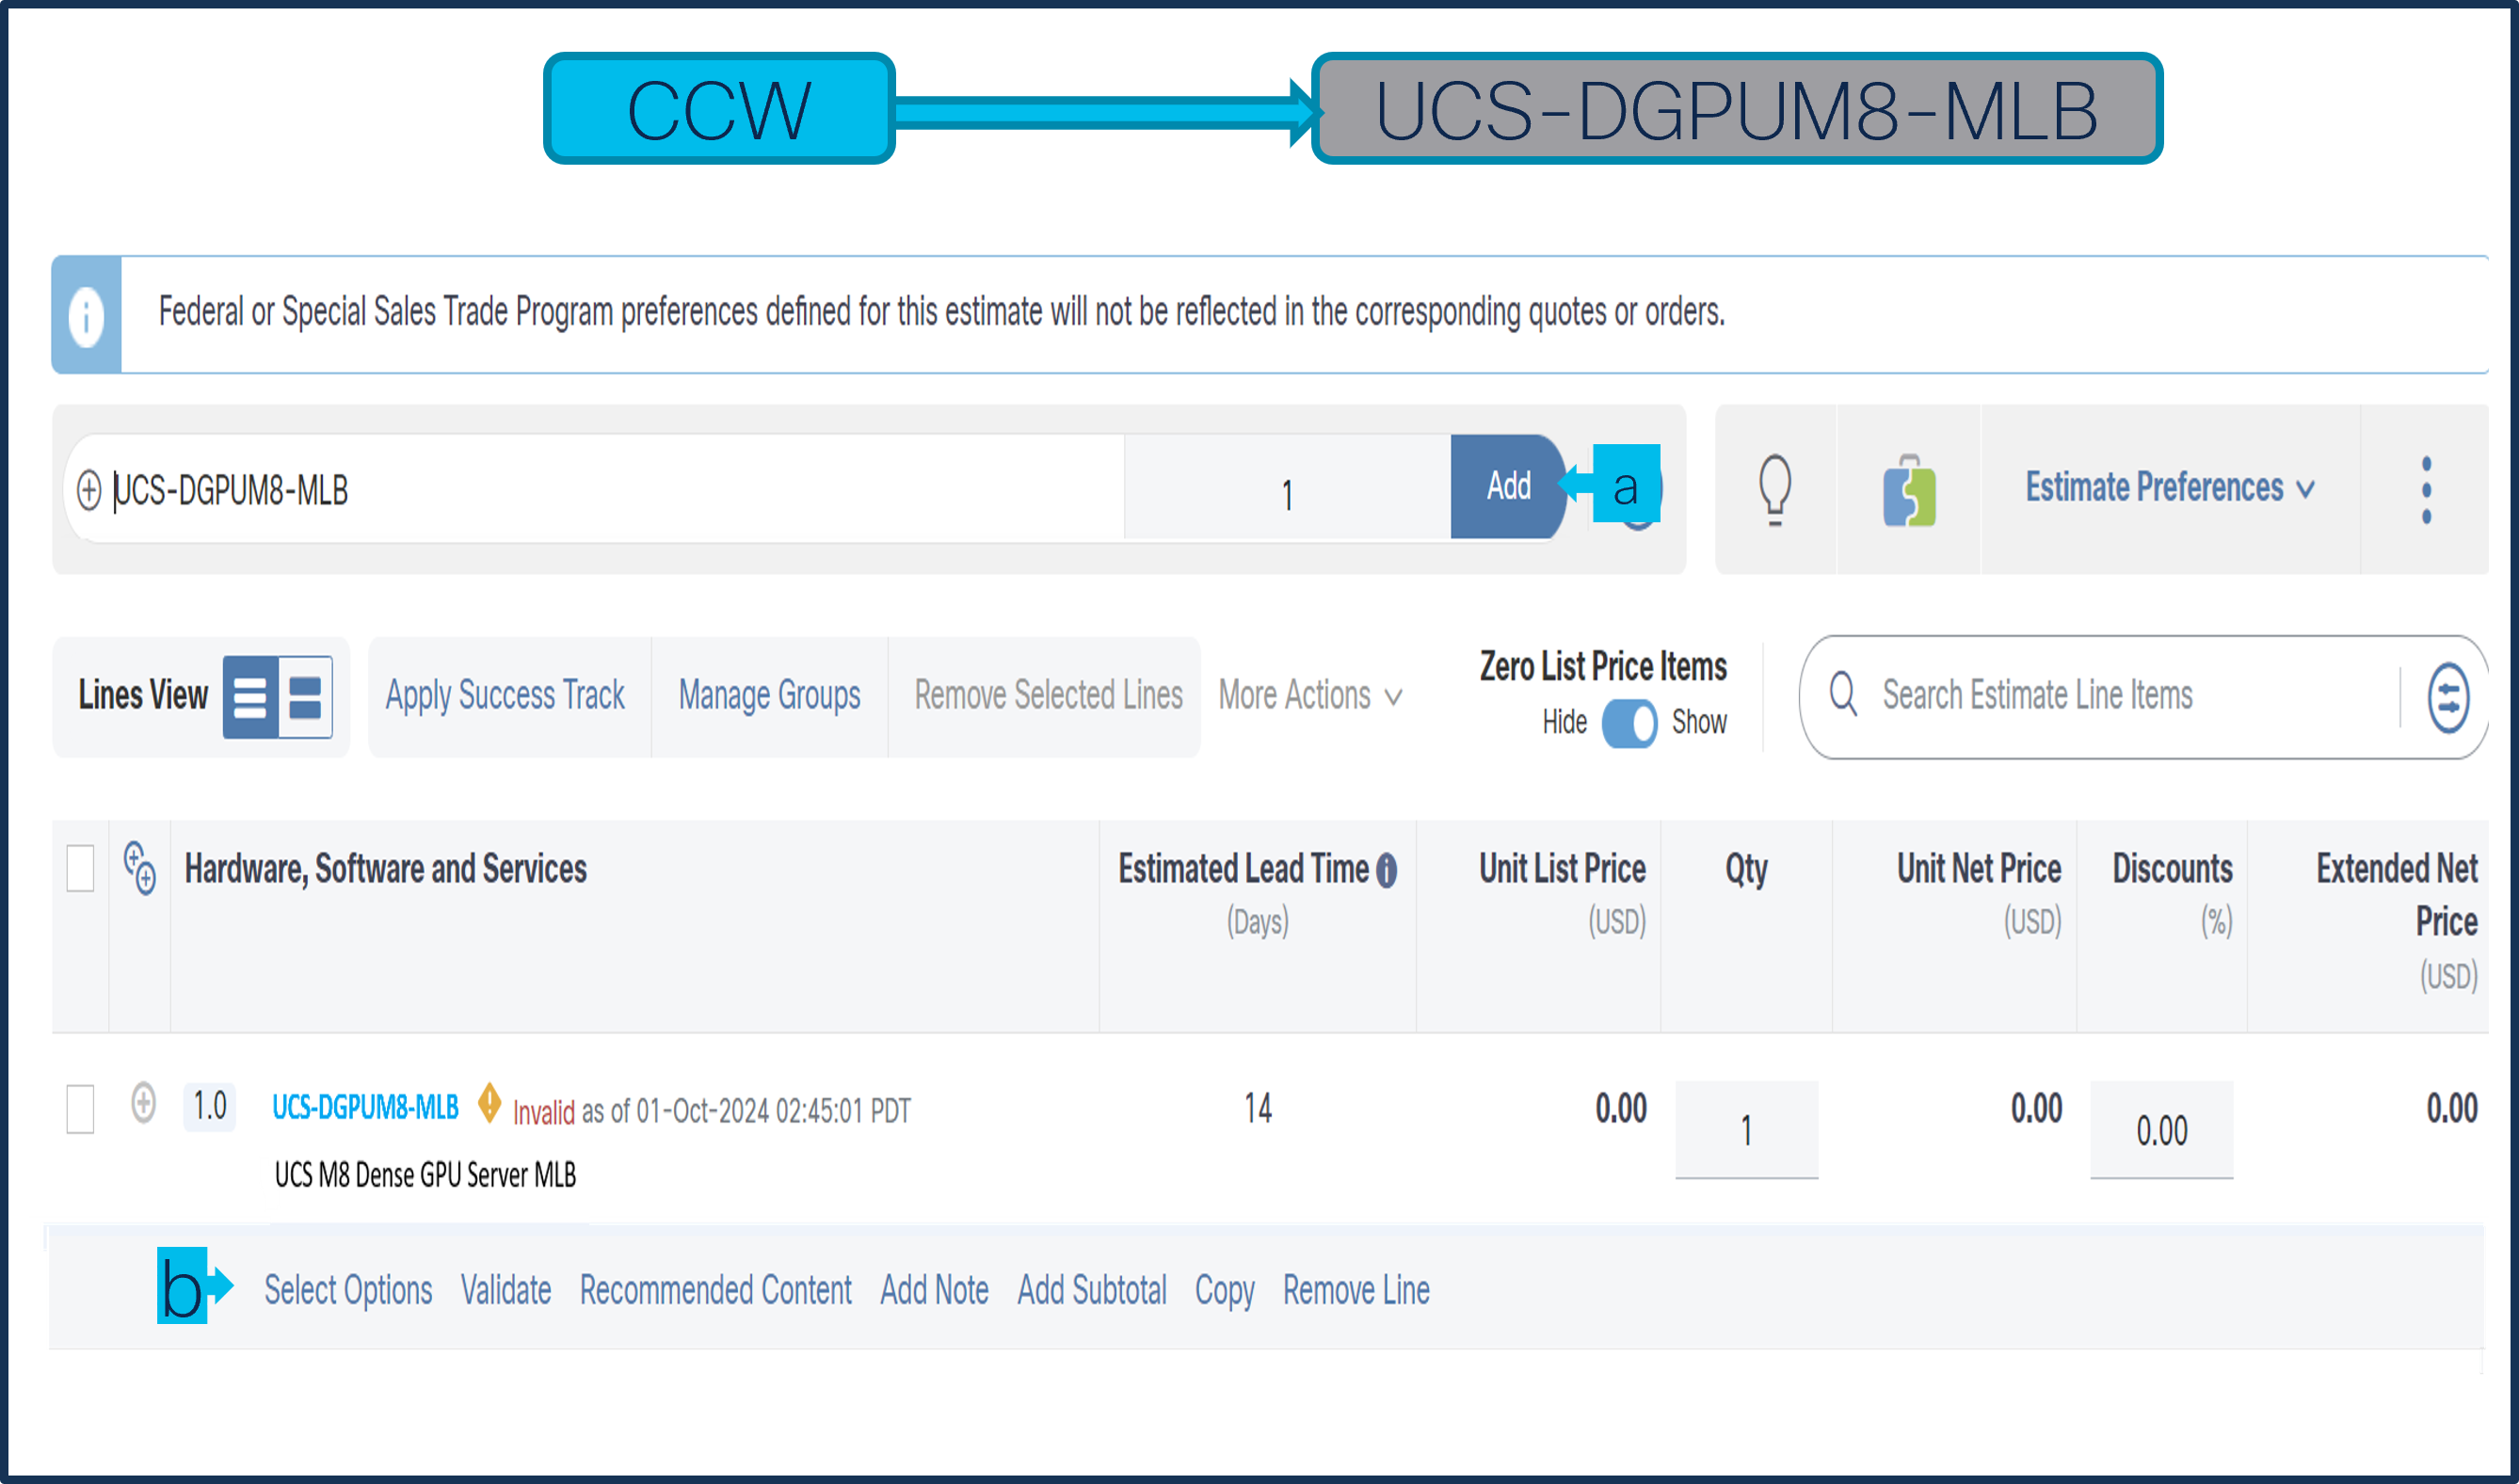Open the More Actions dropdown
This screenshot has height=1484, width=2519.
[1309, 695]
